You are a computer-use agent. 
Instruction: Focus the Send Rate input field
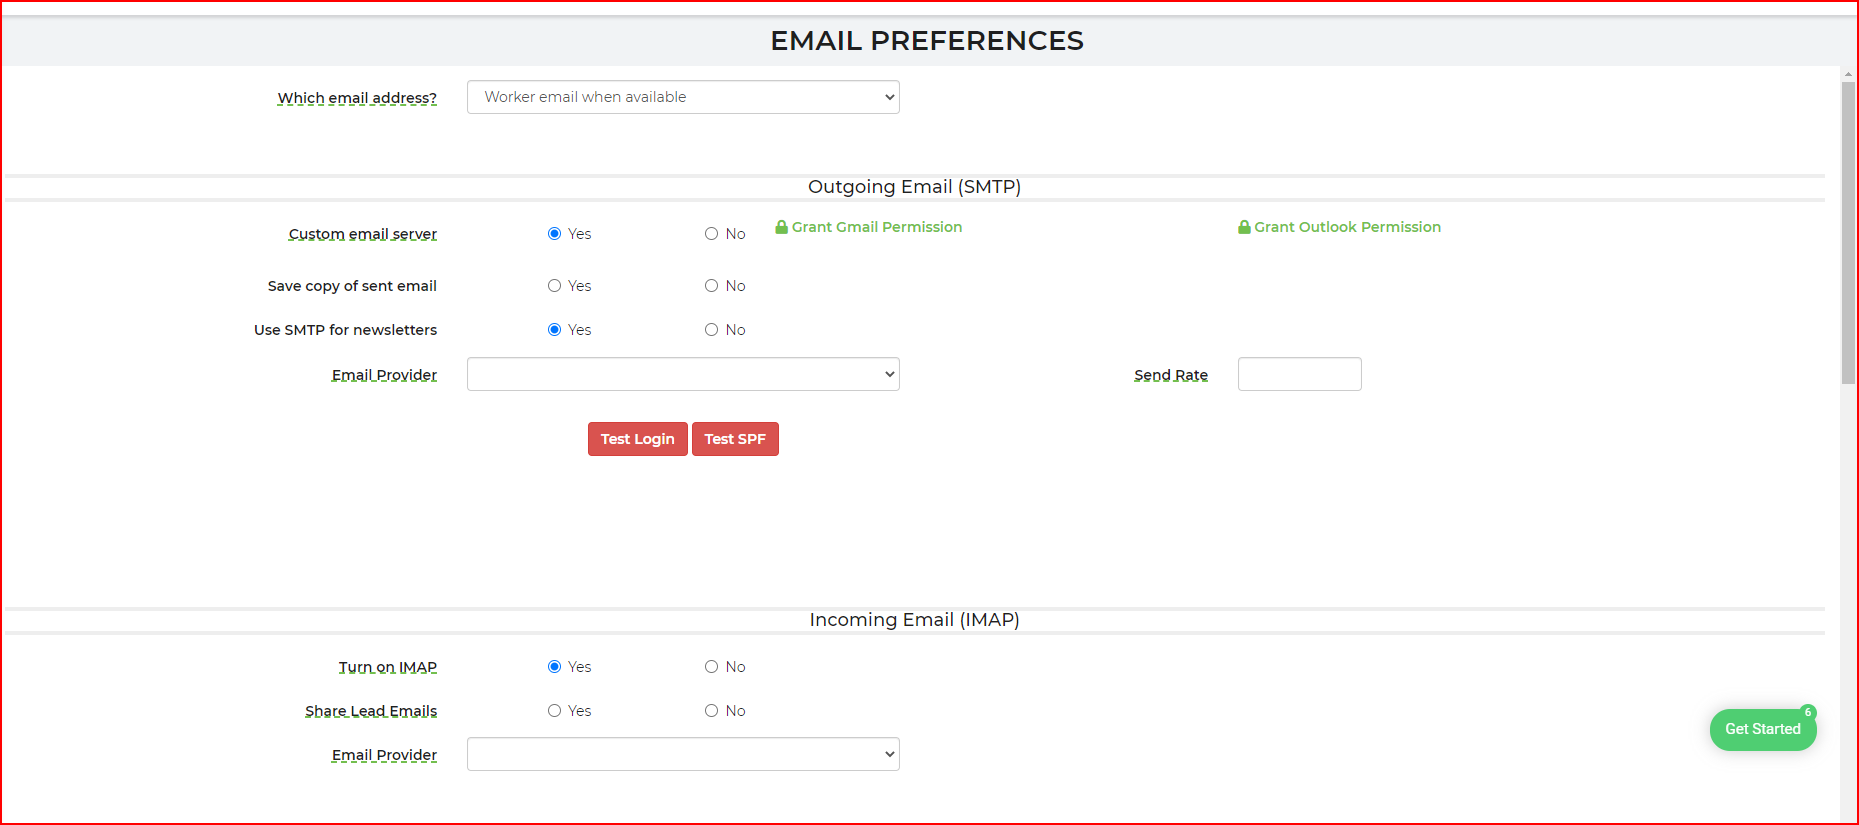point(1299,374)
